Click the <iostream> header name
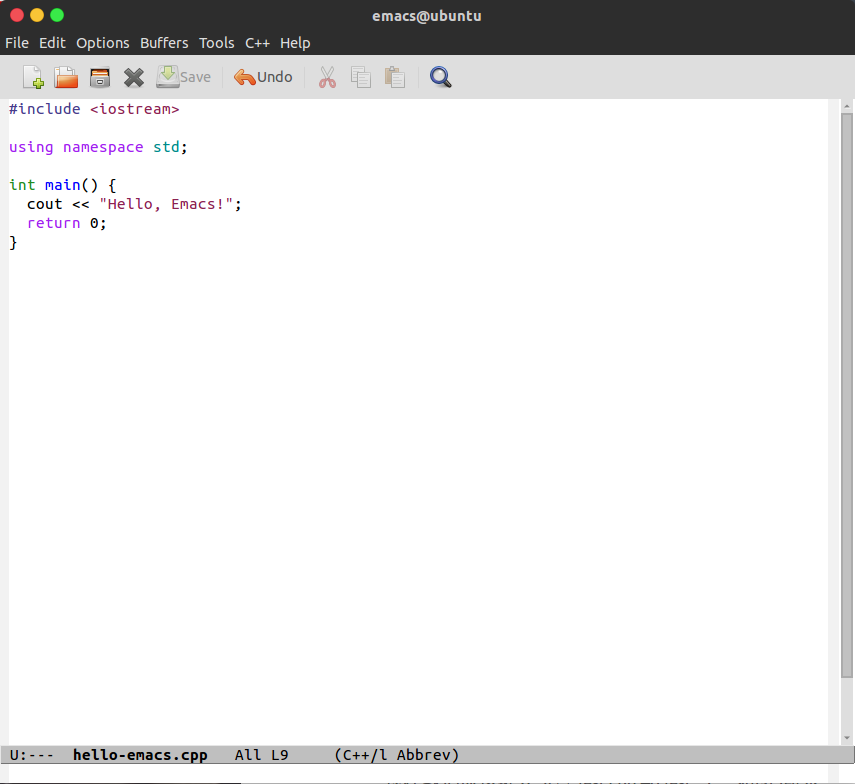The width and height of the screenshot is (855, 784). click(135, 109)
